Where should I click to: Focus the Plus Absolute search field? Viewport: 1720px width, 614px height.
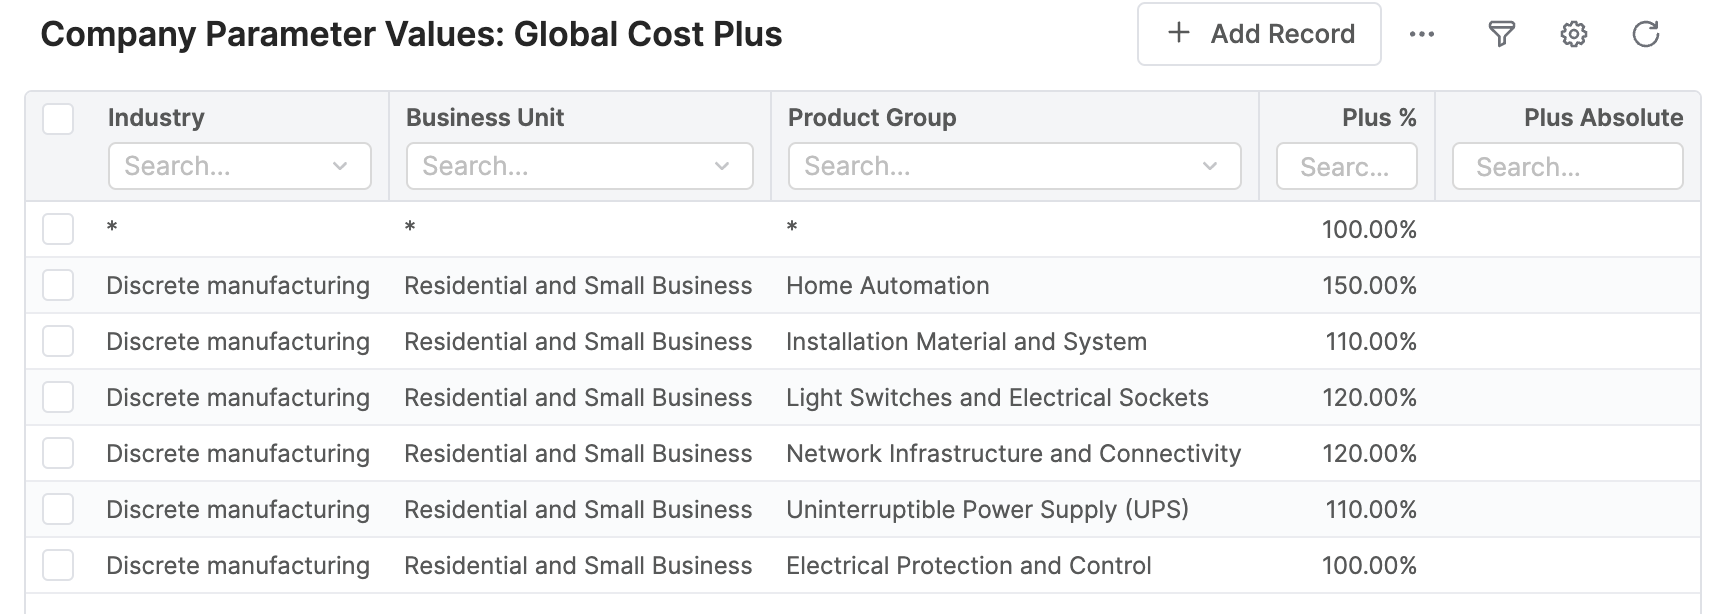coord(1567,167)
